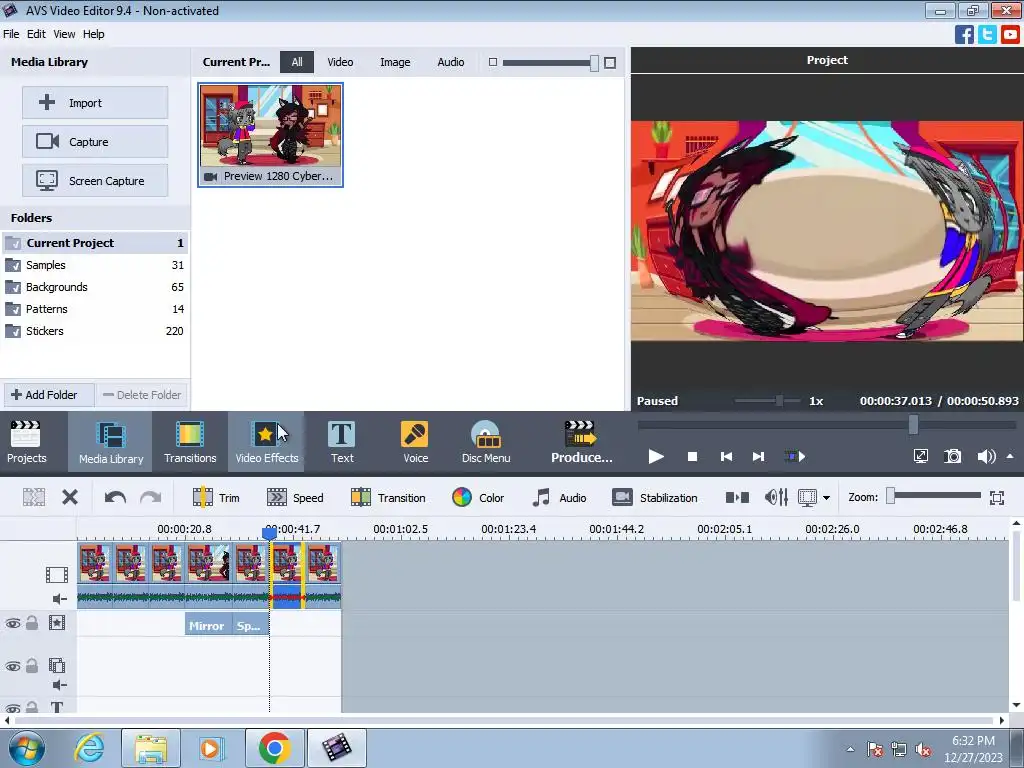Viewport: 1024px width, 768px height.
Task: Select the Backgrounds folder
Action: (x=95, y=287)
